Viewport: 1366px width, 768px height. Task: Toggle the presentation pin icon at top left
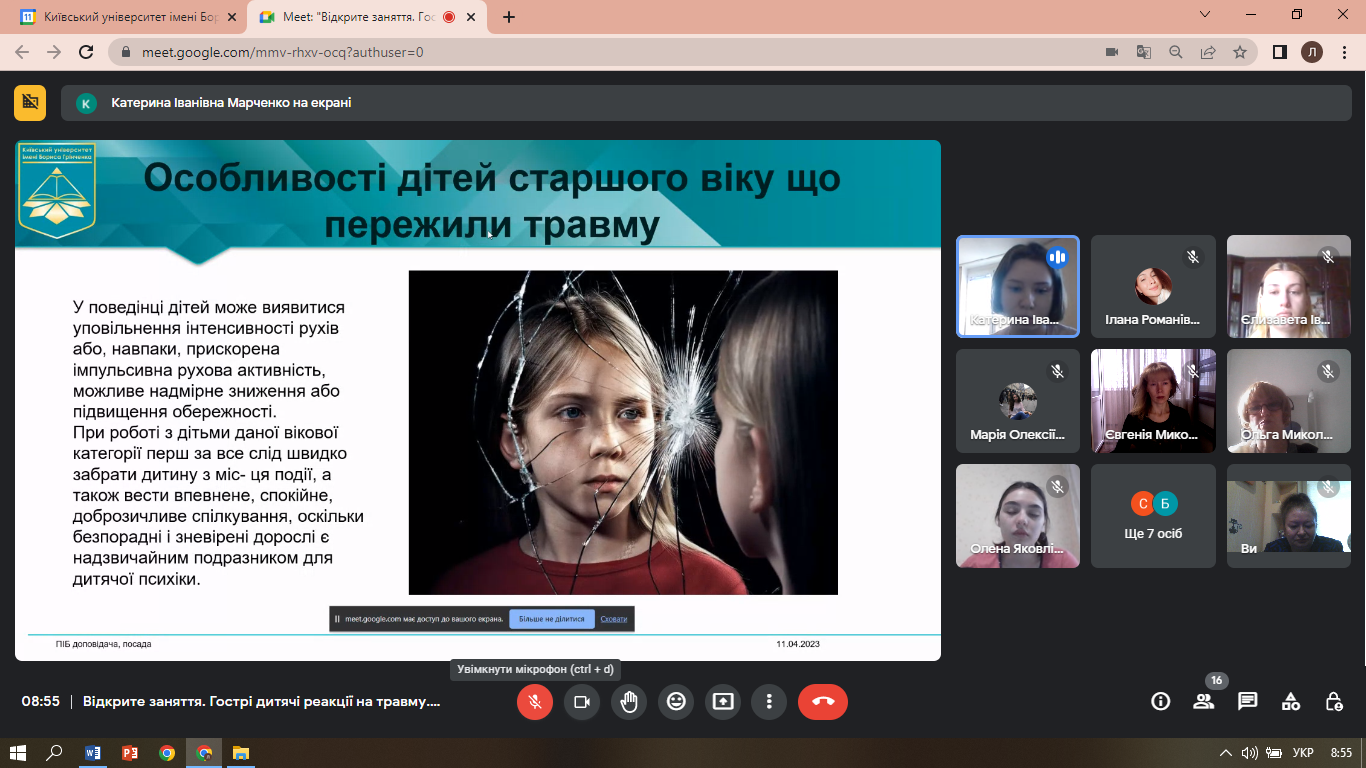pos(30,102)
